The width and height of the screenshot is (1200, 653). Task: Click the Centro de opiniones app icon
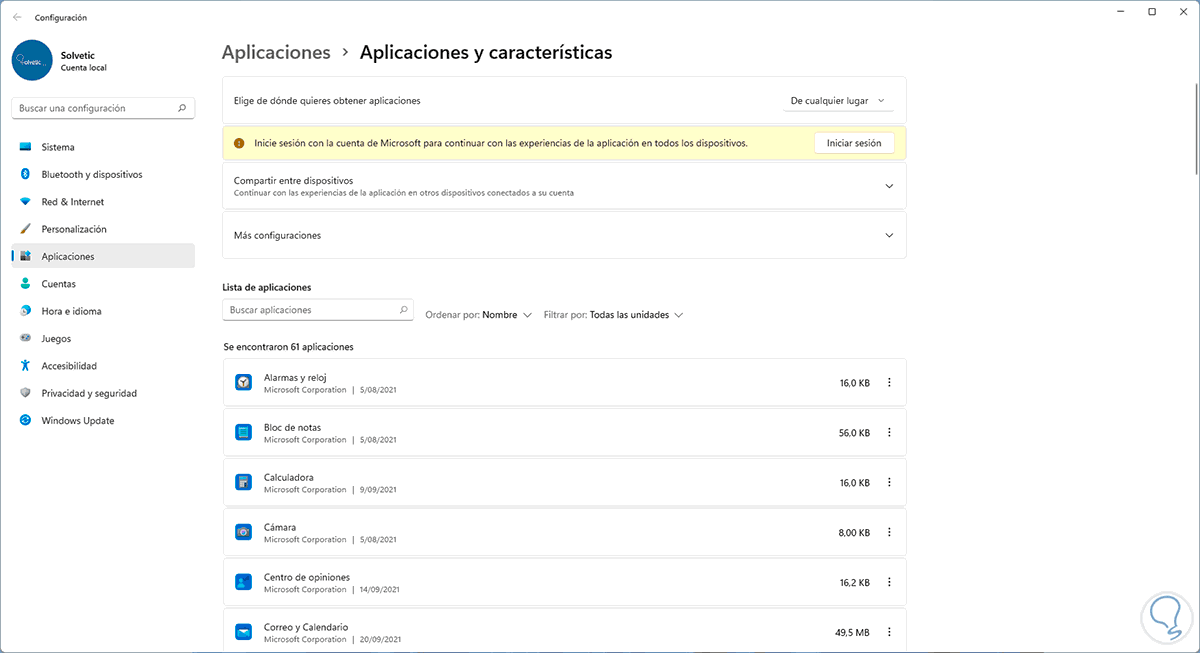pyautogui.click(x=243, y=582)
